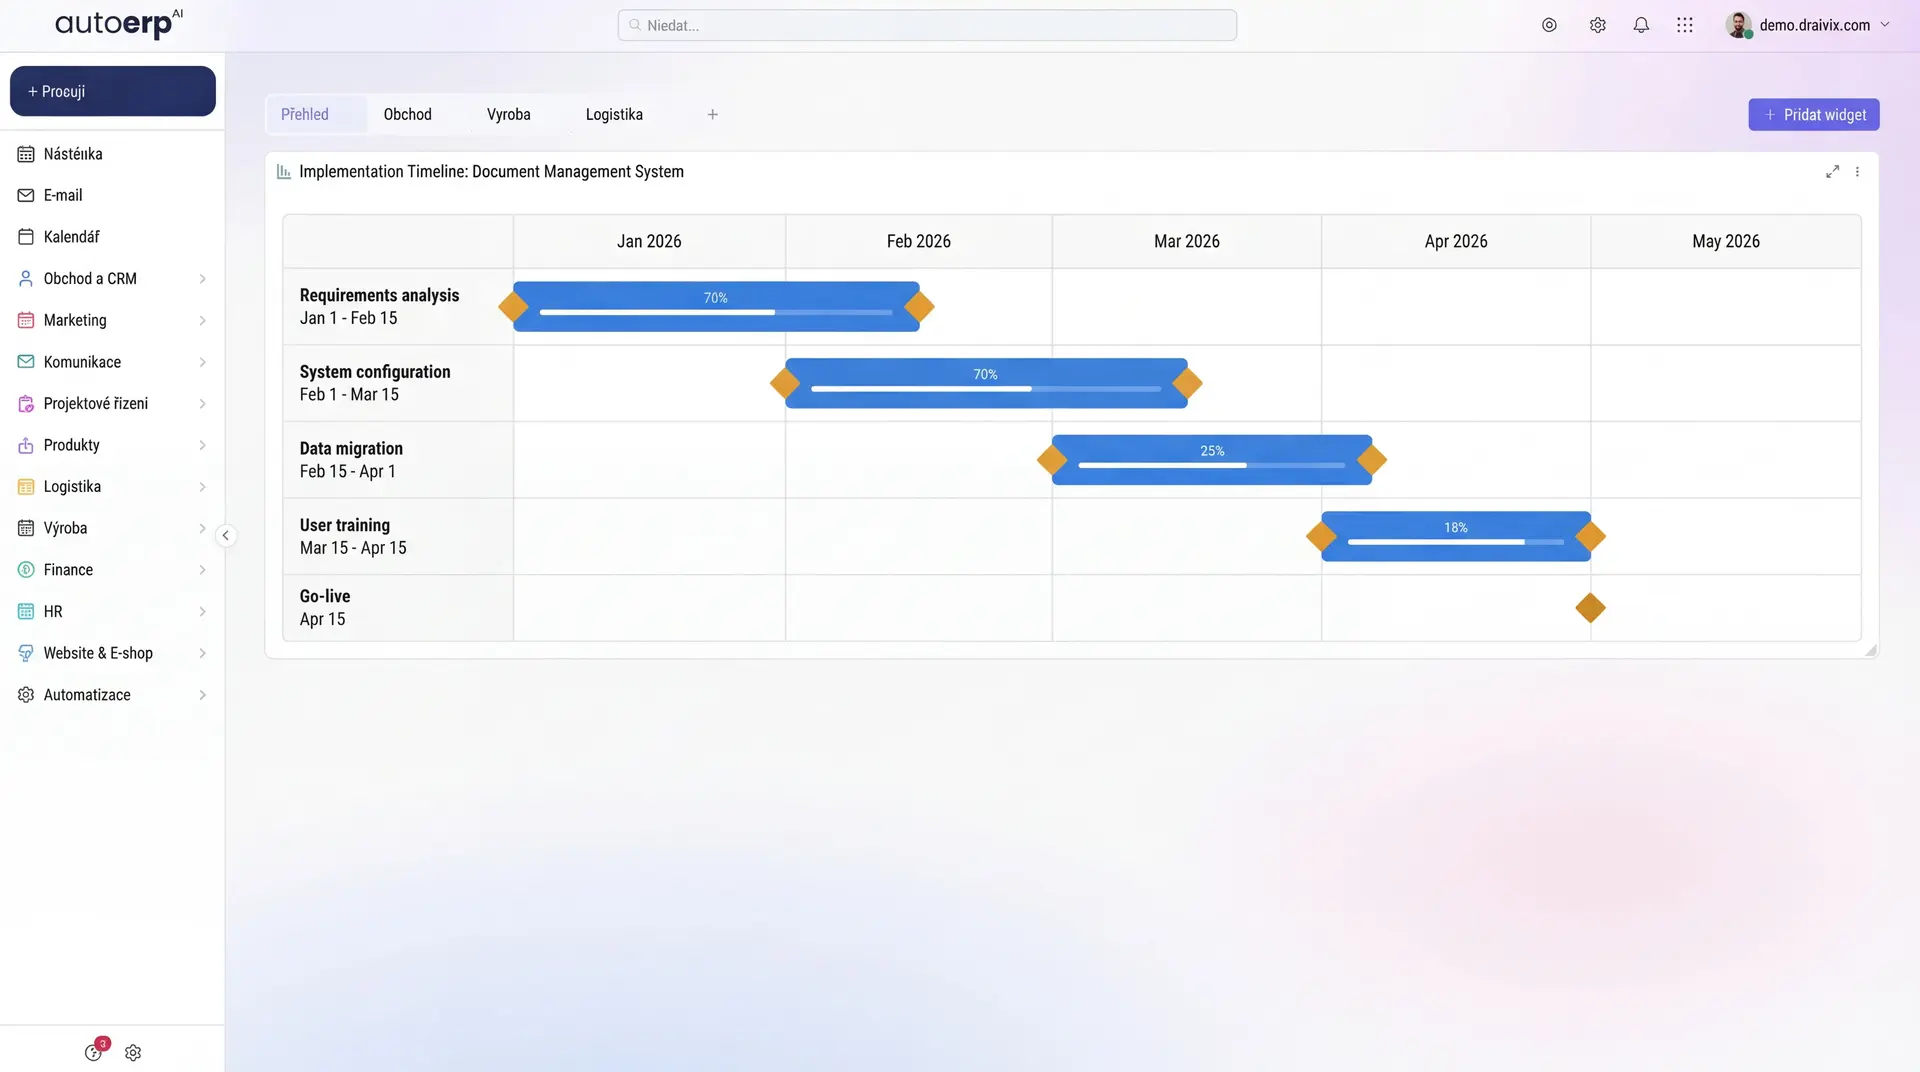The height and width of the screenshot is (1072, 1920).
Task: Collapse the sidebar with the chevron arrow
Action: click(x=226, y=535)
